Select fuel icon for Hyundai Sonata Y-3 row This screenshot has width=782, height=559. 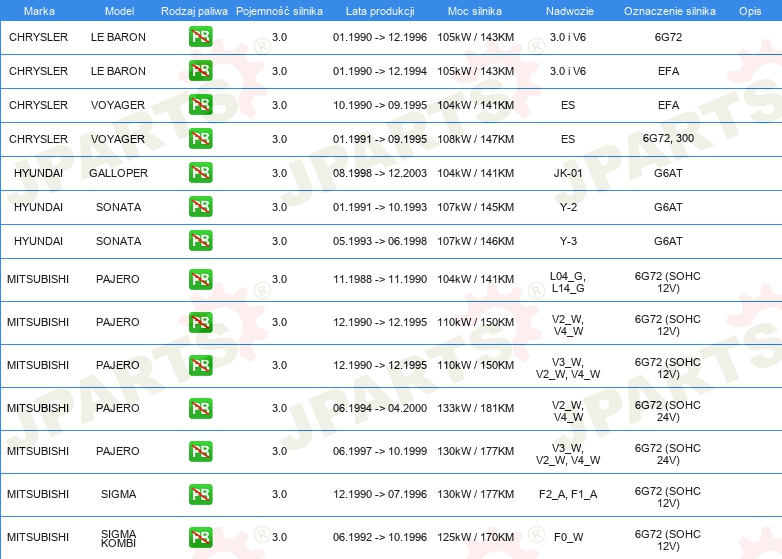[200, 241]
